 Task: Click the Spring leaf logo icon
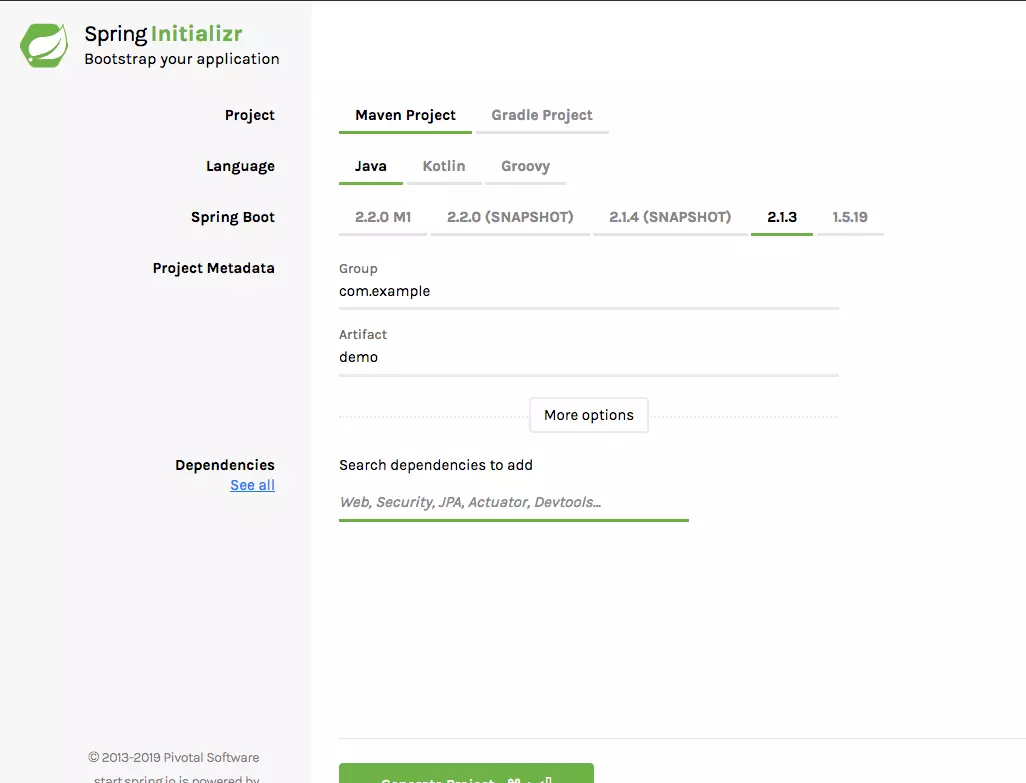(44, 45)
